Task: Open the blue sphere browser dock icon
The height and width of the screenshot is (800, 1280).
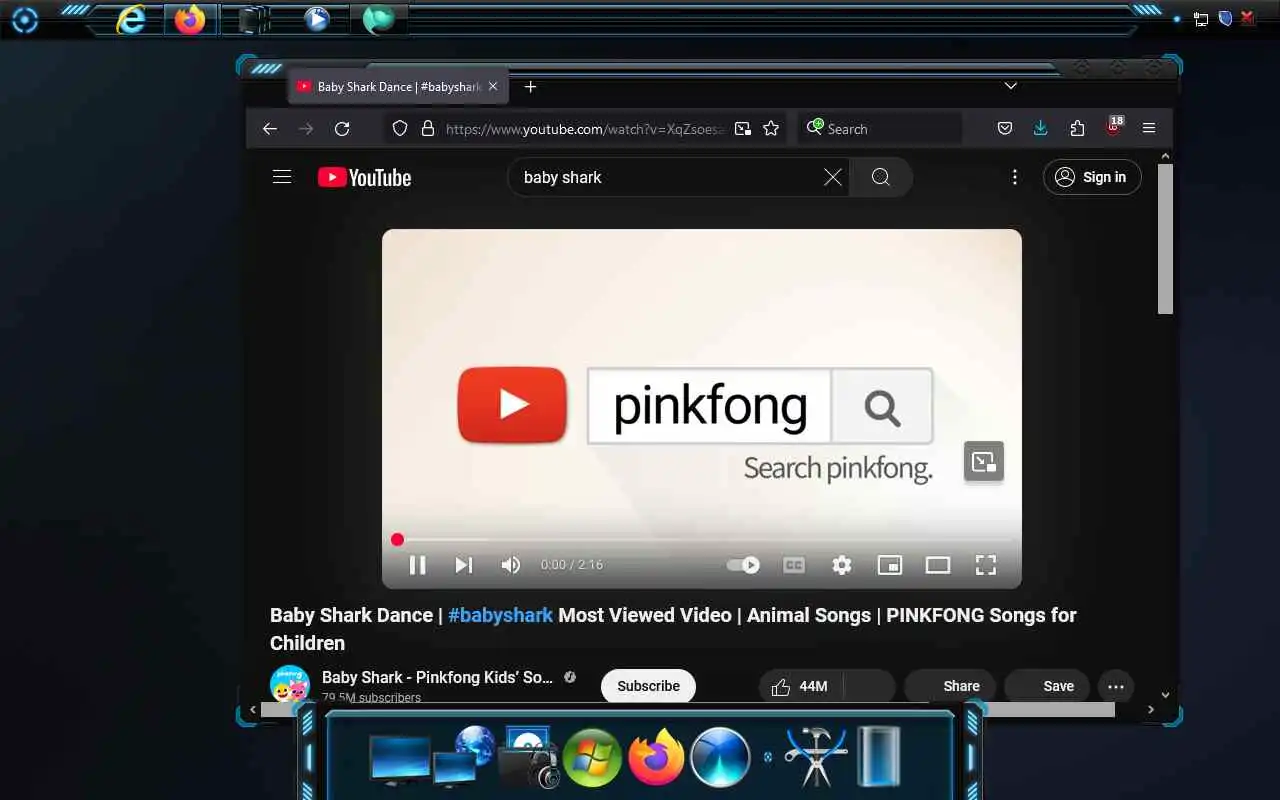Action: [720, 757]
